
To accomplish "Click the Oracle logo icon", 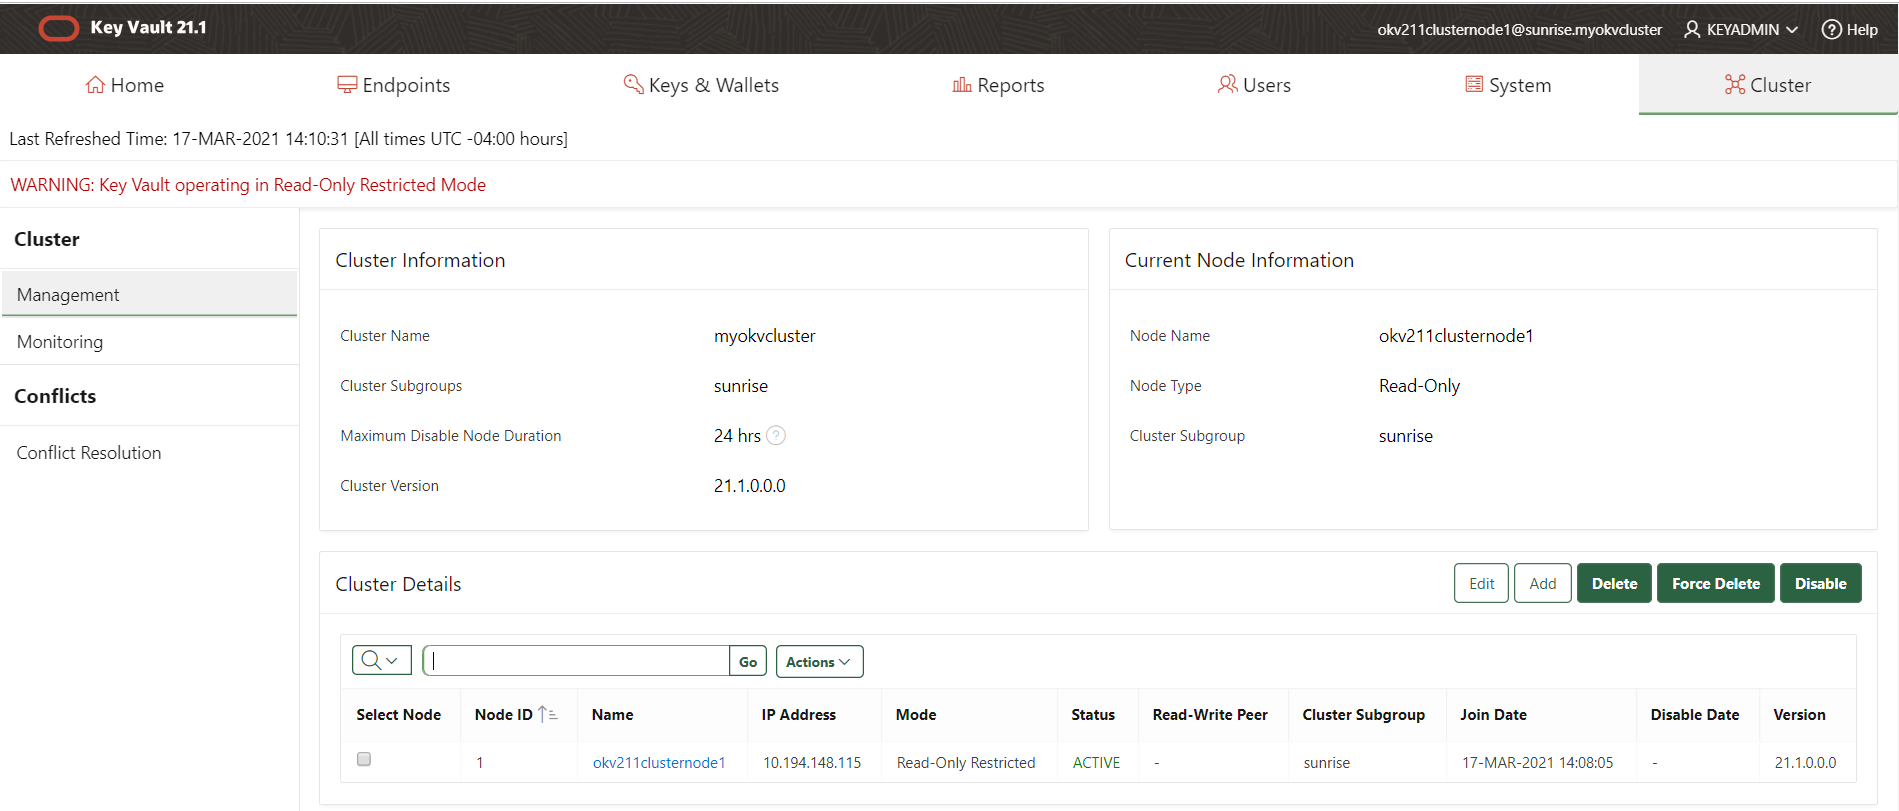I will click(x=58, y=29).
